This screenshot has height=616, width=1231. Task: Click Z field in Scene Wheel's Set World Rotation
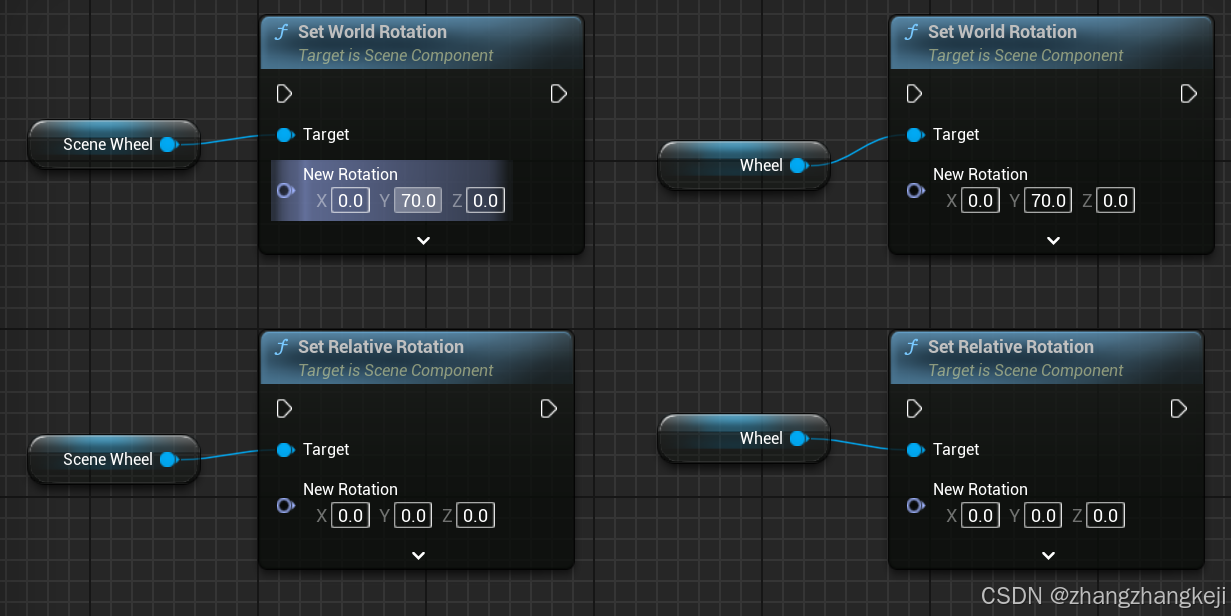[x=486, y=201]
